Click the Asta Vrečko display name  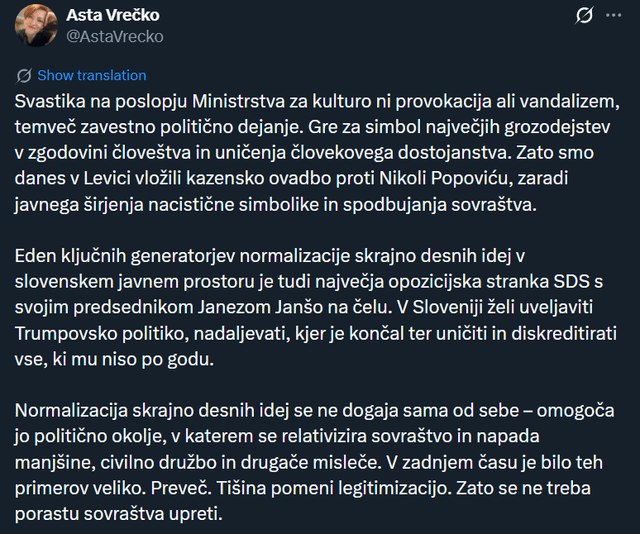(112, 16)
